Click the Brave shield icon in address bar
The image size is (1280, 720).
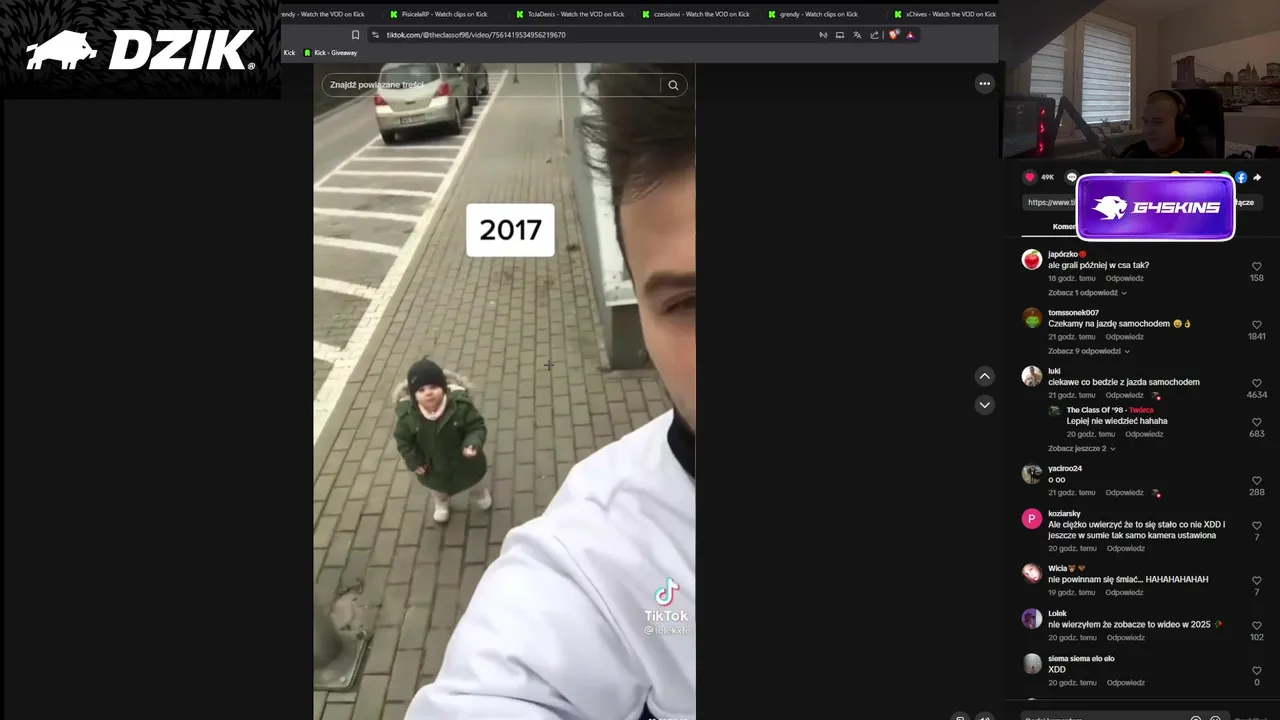894,35
